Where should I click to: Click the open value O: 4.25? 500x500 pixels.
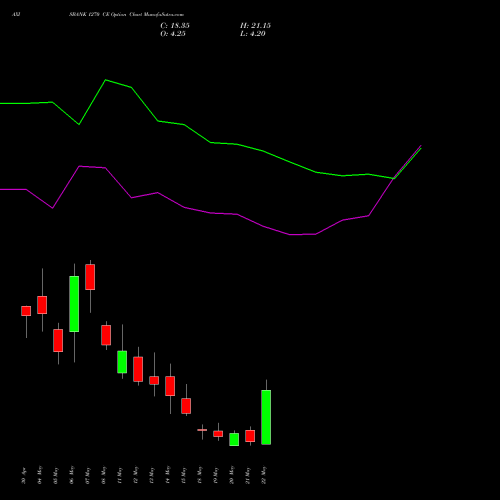tap(173, 34)
